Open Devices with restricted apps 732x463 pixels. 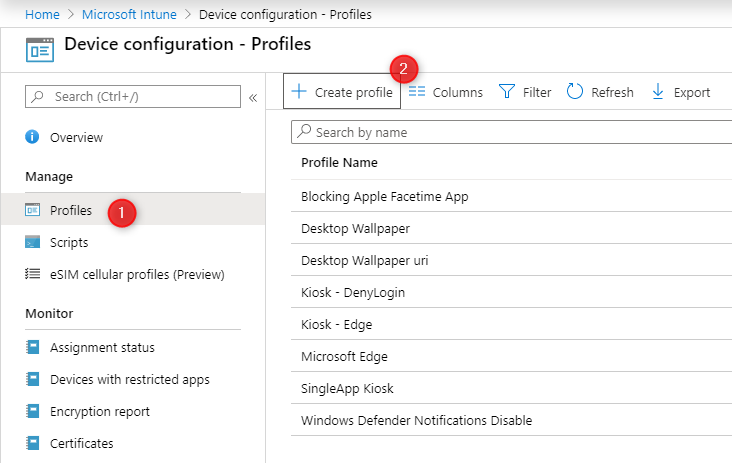pos(130,379)
